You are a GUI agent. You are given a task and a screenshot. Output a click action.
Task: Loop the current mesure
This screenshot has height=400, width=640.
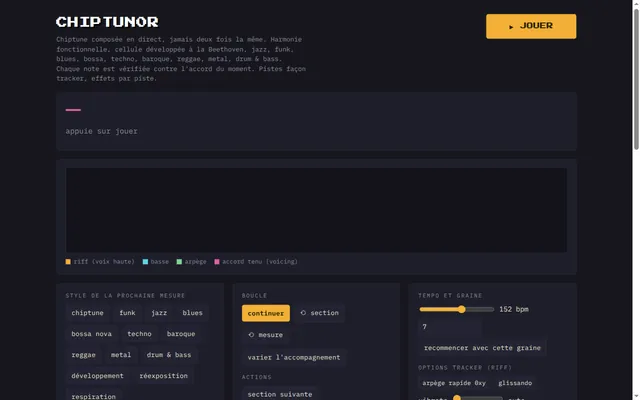(265, 335)
